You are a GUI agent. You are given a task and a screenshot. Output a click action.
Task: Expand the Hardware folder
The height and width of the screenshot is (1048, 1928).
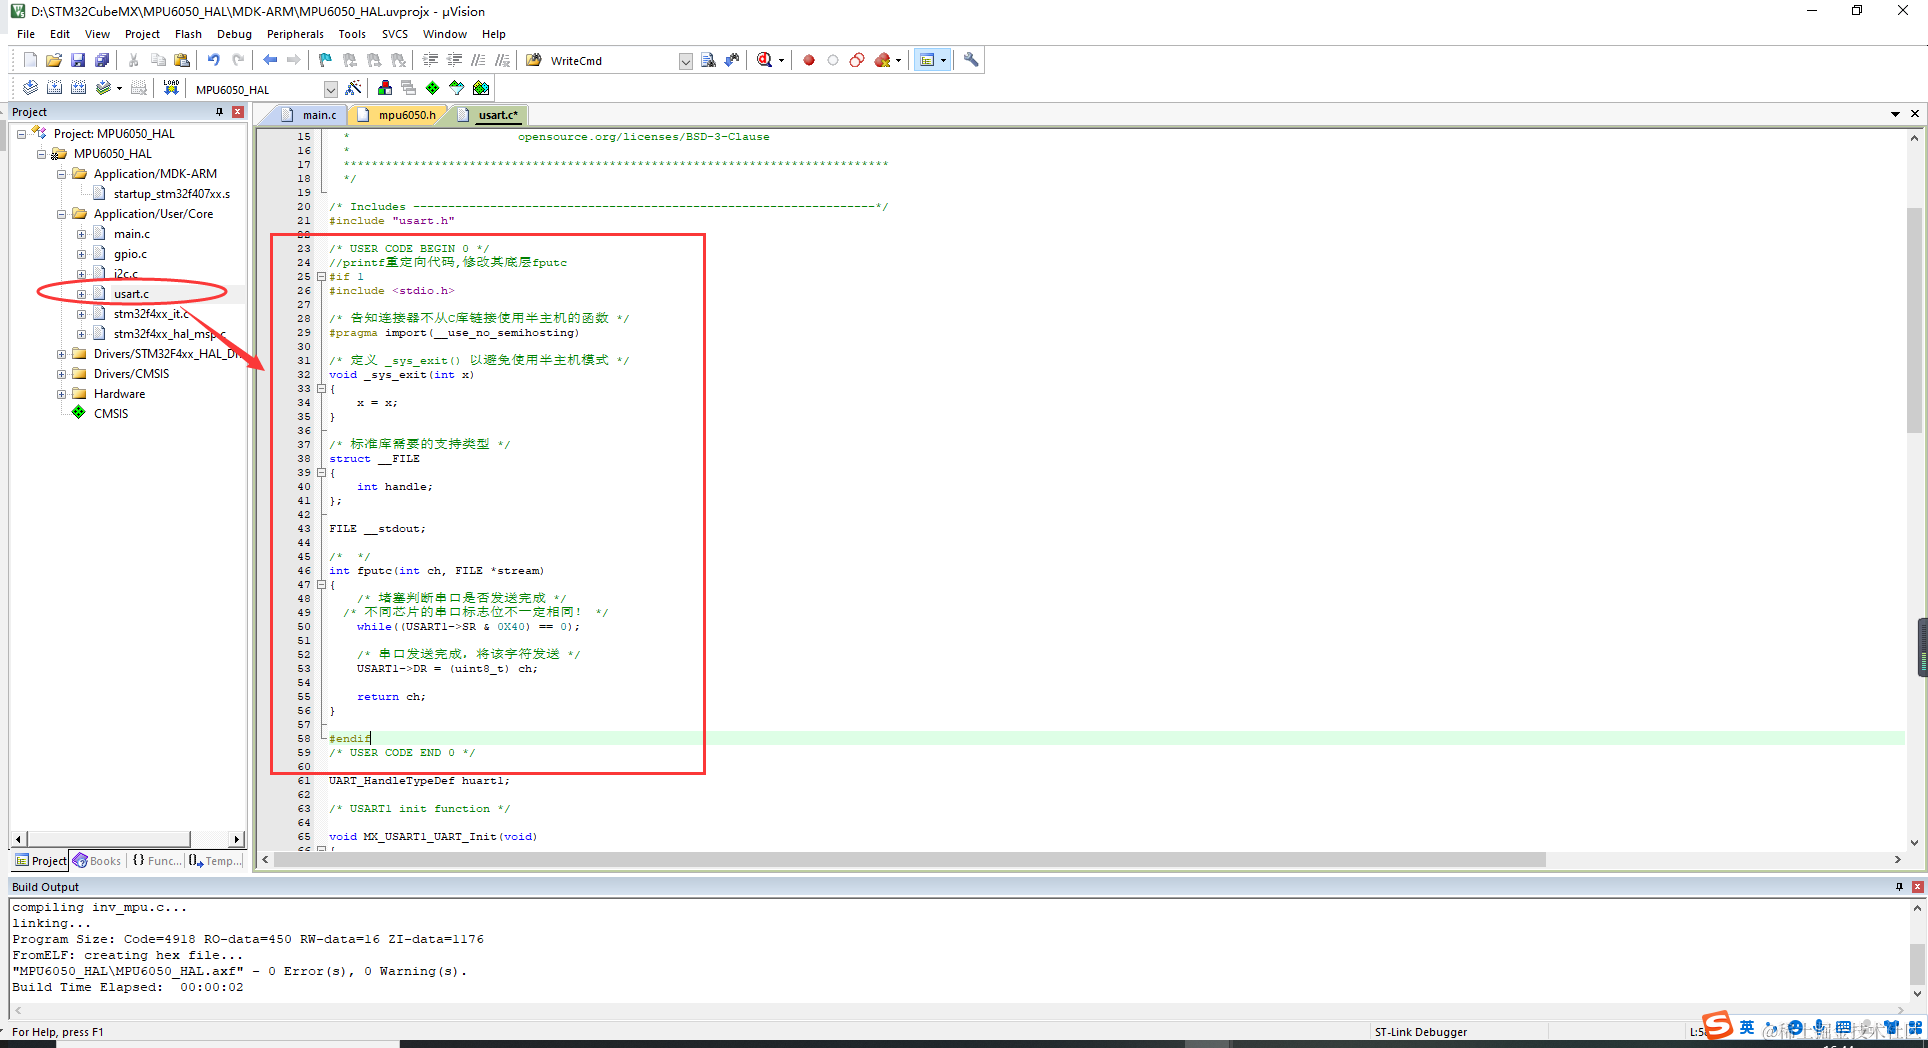[x=61, y=393]
